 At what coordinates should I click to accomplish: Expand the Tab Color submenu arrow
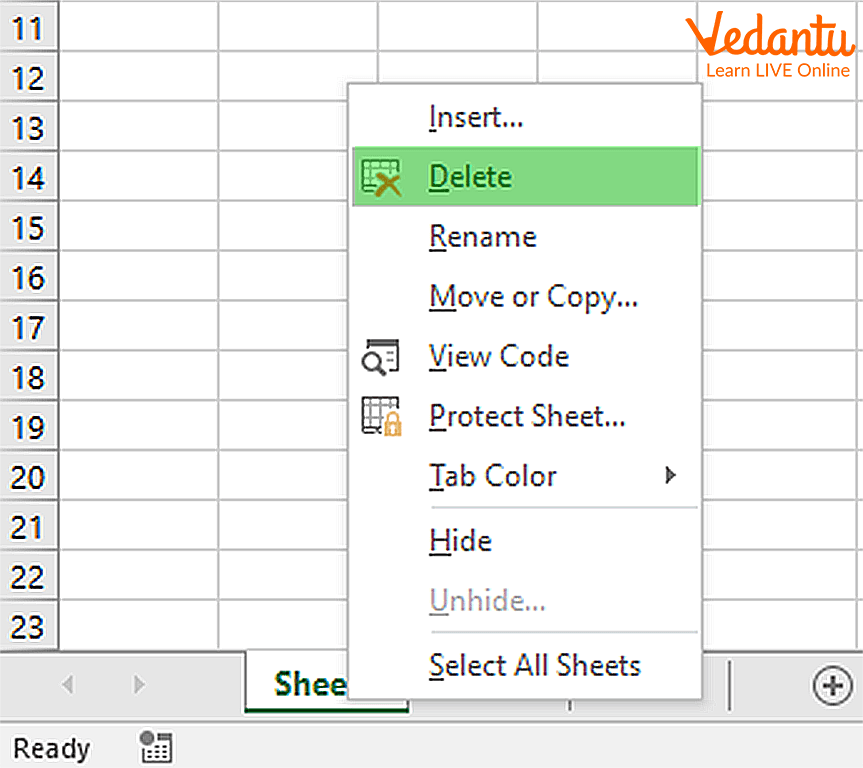click(x=671, y=476)
